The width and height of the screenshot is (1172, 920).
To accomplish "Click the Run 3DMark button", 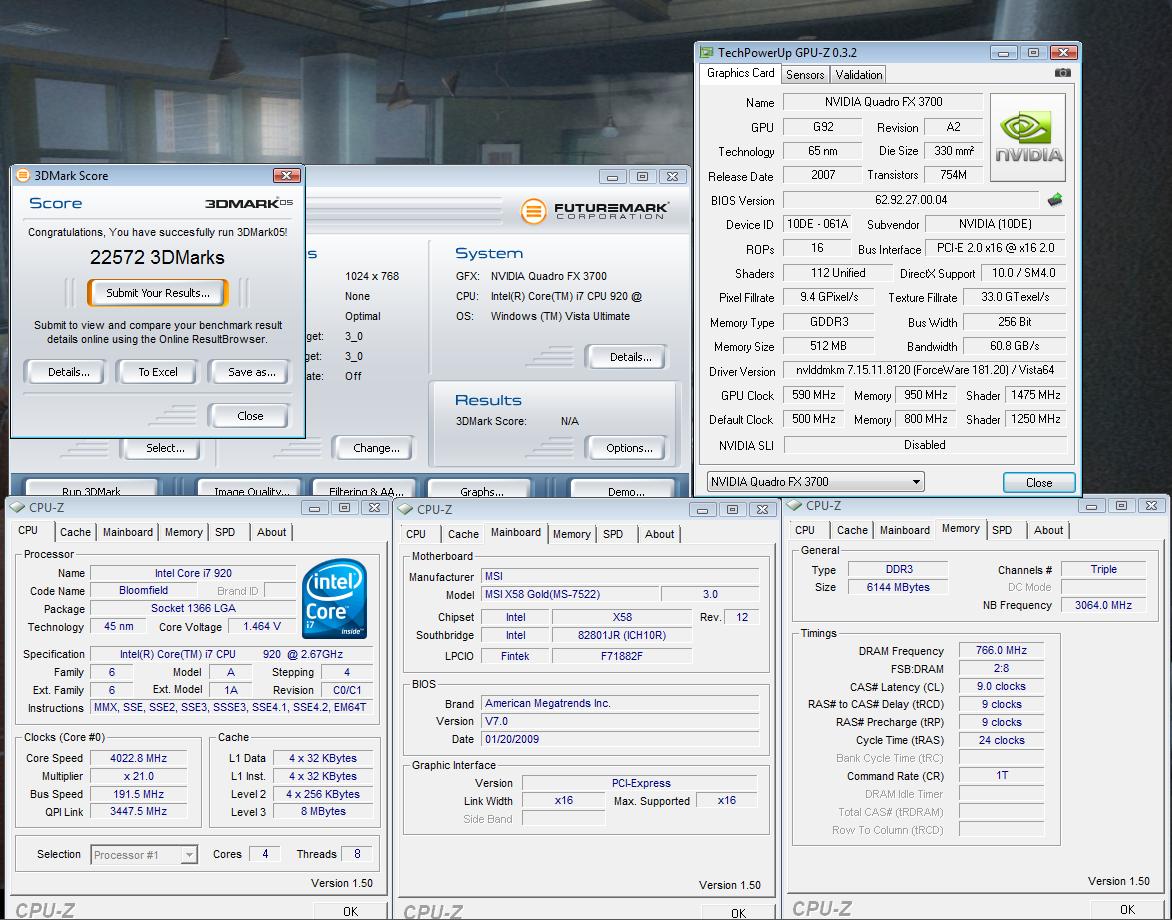I will 91,490.
